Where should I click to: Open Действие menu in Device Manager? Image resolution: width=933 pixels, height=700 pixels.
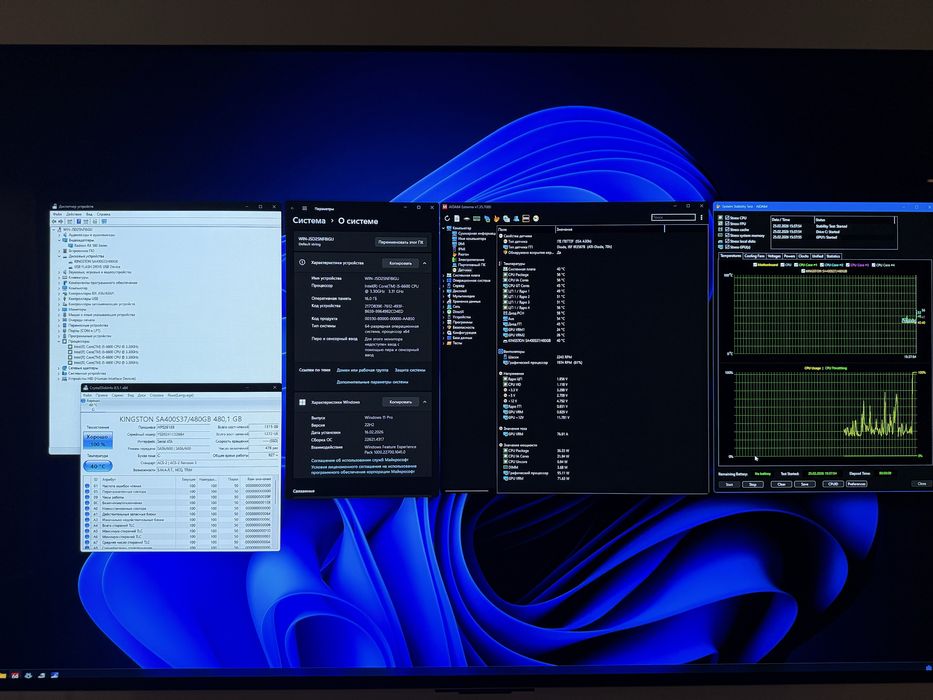click(74, 214)
